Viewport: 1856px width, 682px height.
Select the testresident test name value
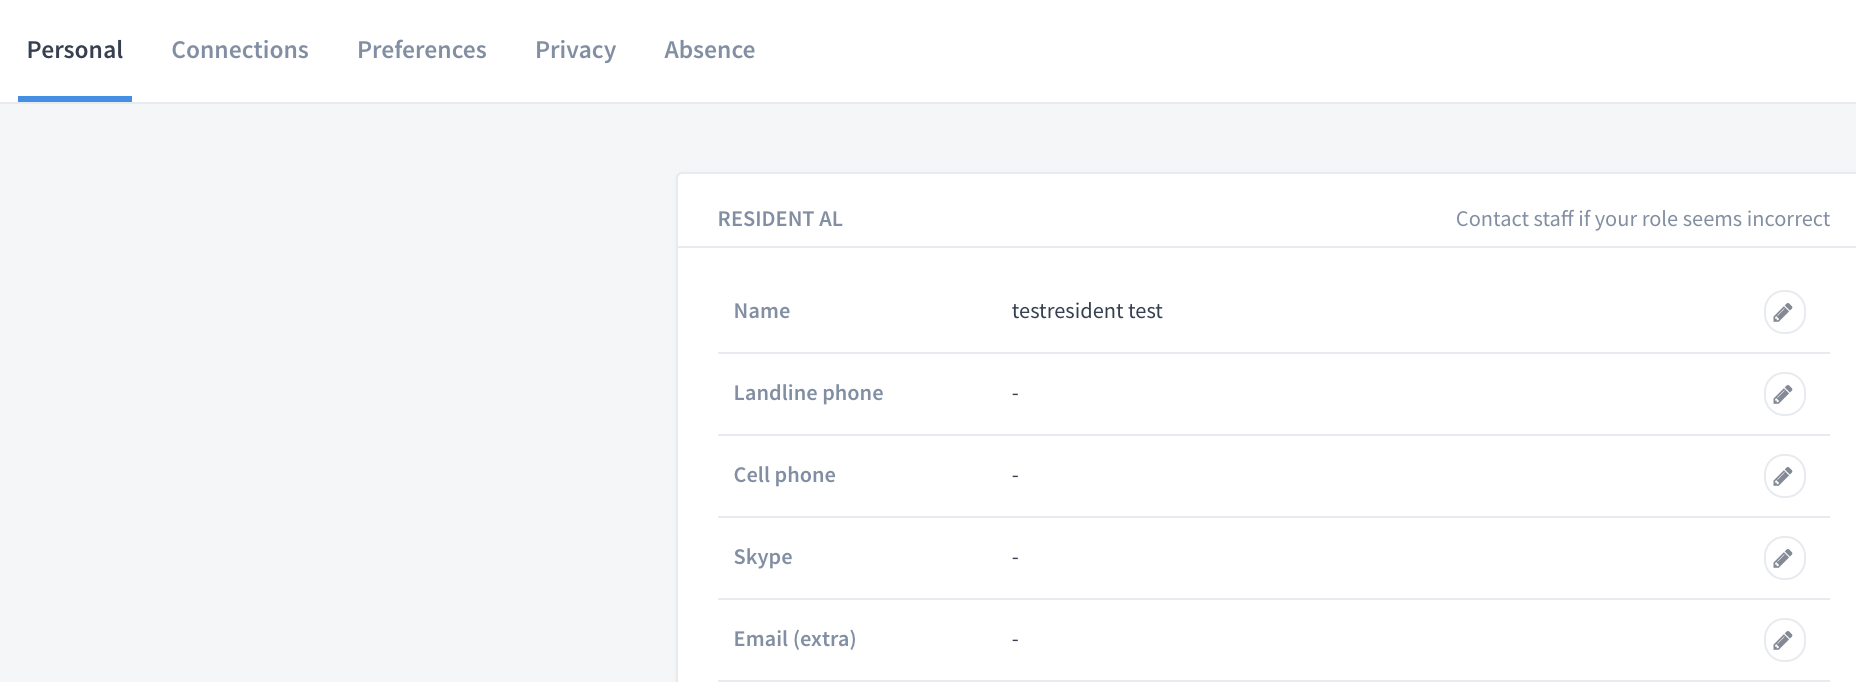click(x=1087, y=311)
